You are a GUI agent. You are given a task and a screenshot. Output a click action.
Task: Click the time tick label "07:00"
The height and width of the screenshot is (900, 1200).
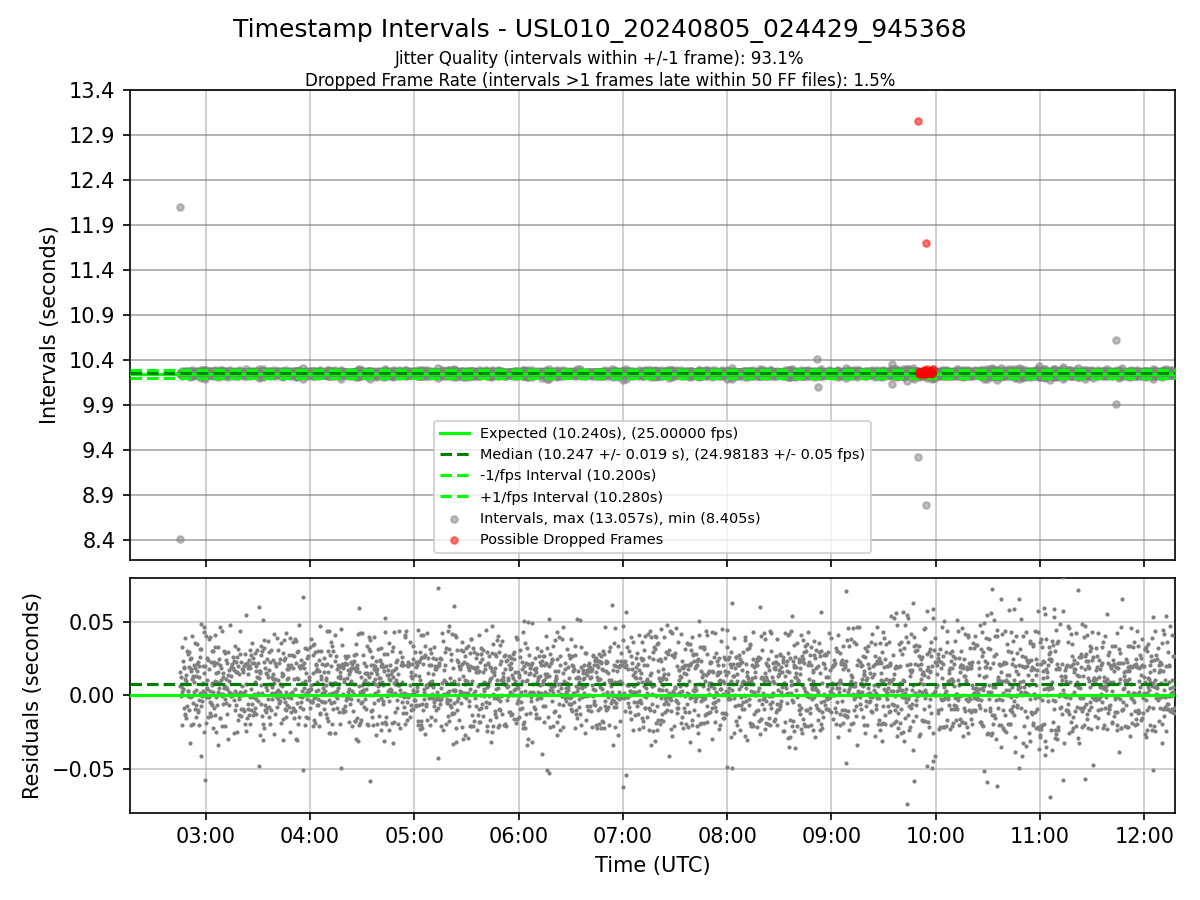623,834
